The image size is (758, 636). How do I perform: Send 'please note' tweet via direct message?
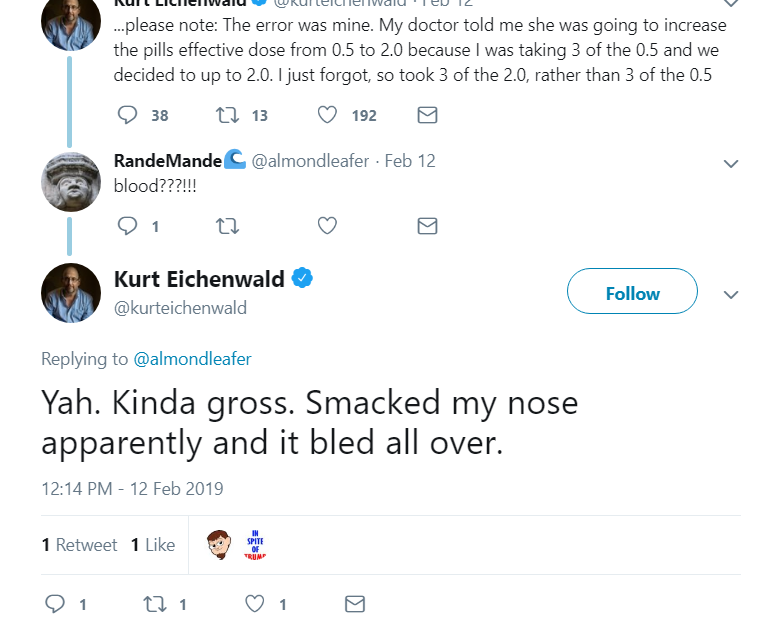click(427, 115)
